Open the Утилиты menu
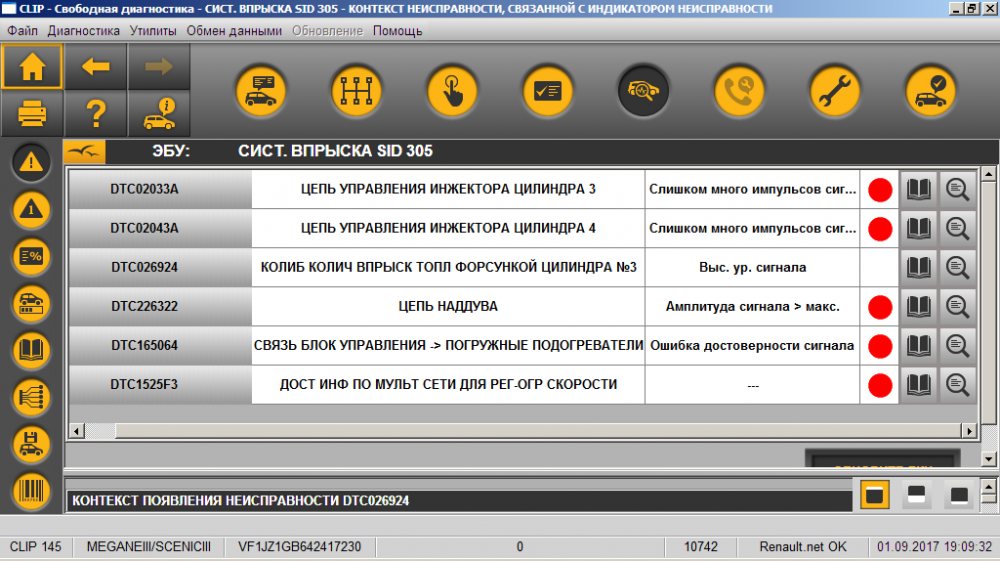The image size is (1000, 561). (153, 31)
